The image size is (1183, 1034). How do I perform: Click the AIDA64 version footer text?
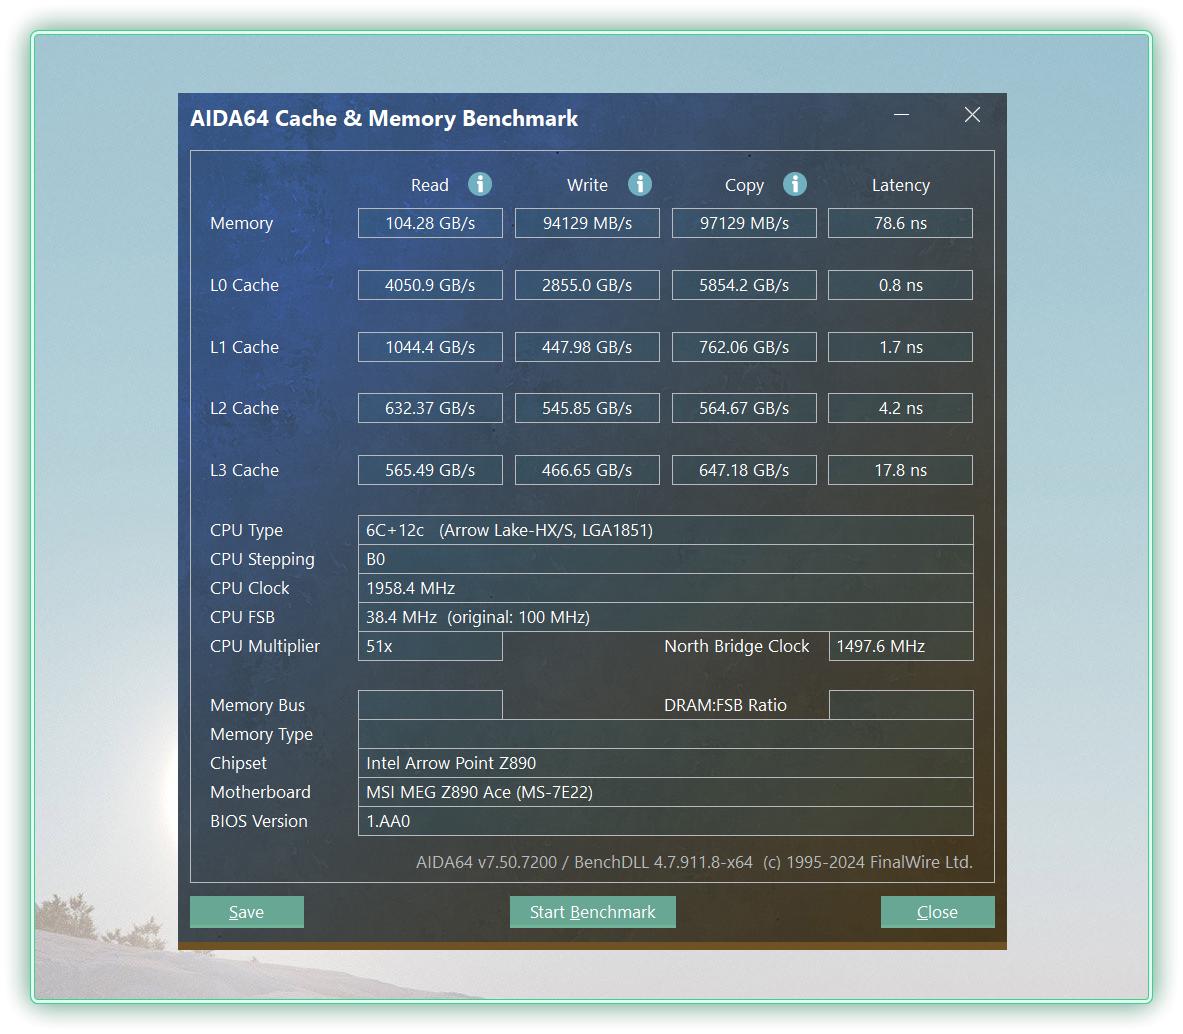coord(694,862)
